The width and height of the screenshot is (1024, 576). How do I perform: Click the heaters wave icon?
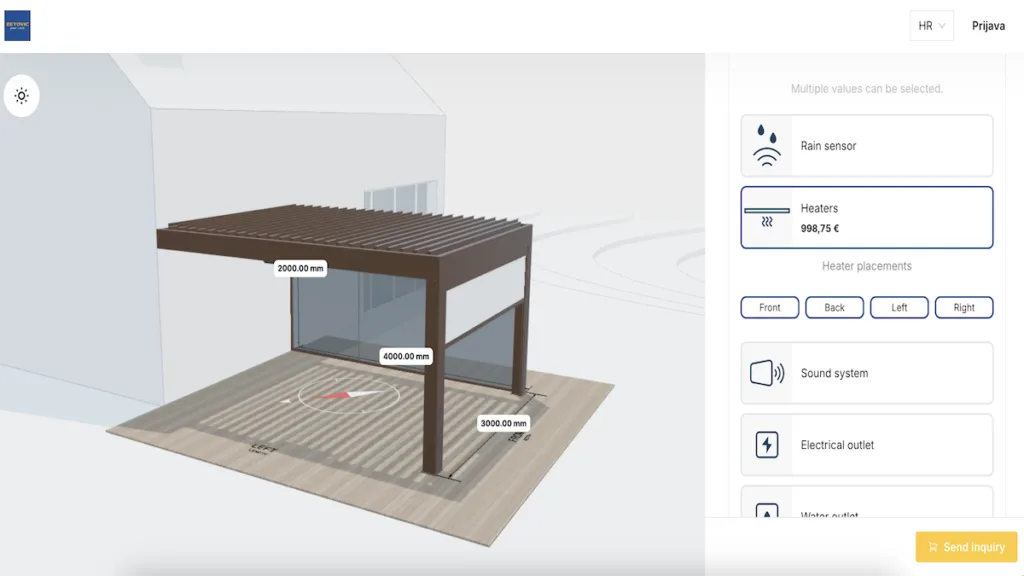pos(767,217)
